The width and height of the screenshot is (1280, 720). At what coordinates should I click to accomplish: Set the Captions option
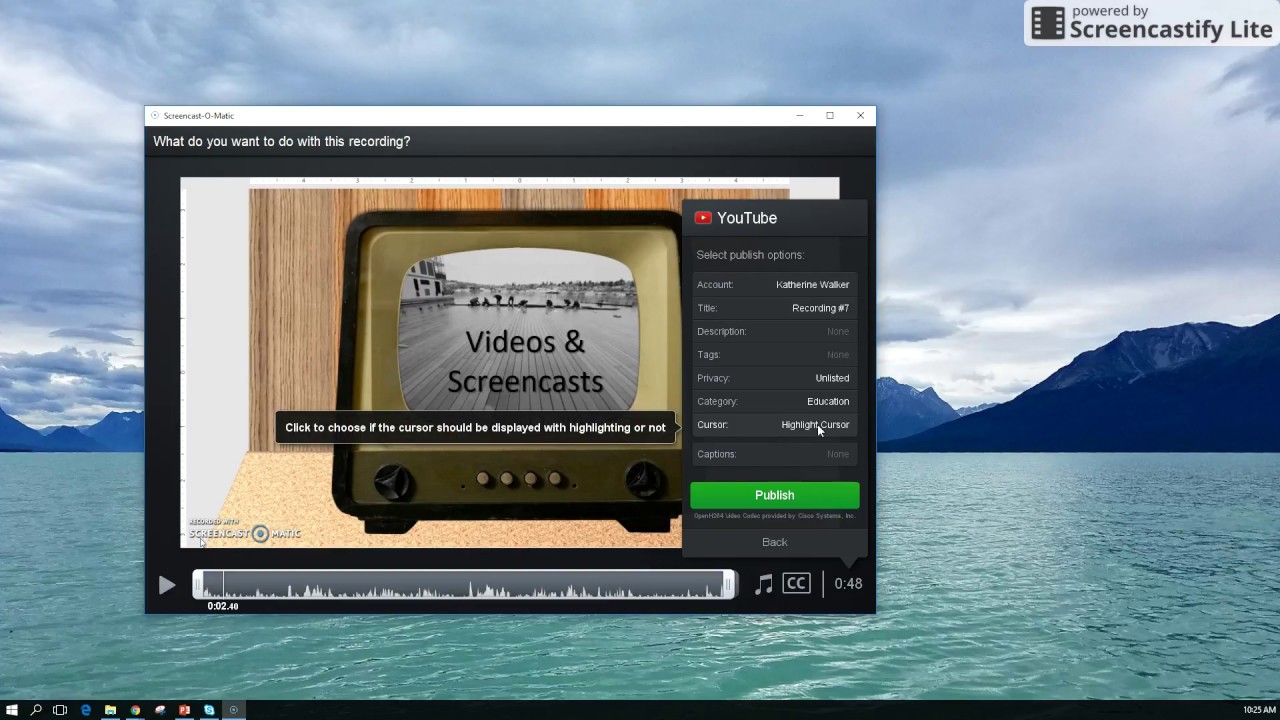coord(774,454)
